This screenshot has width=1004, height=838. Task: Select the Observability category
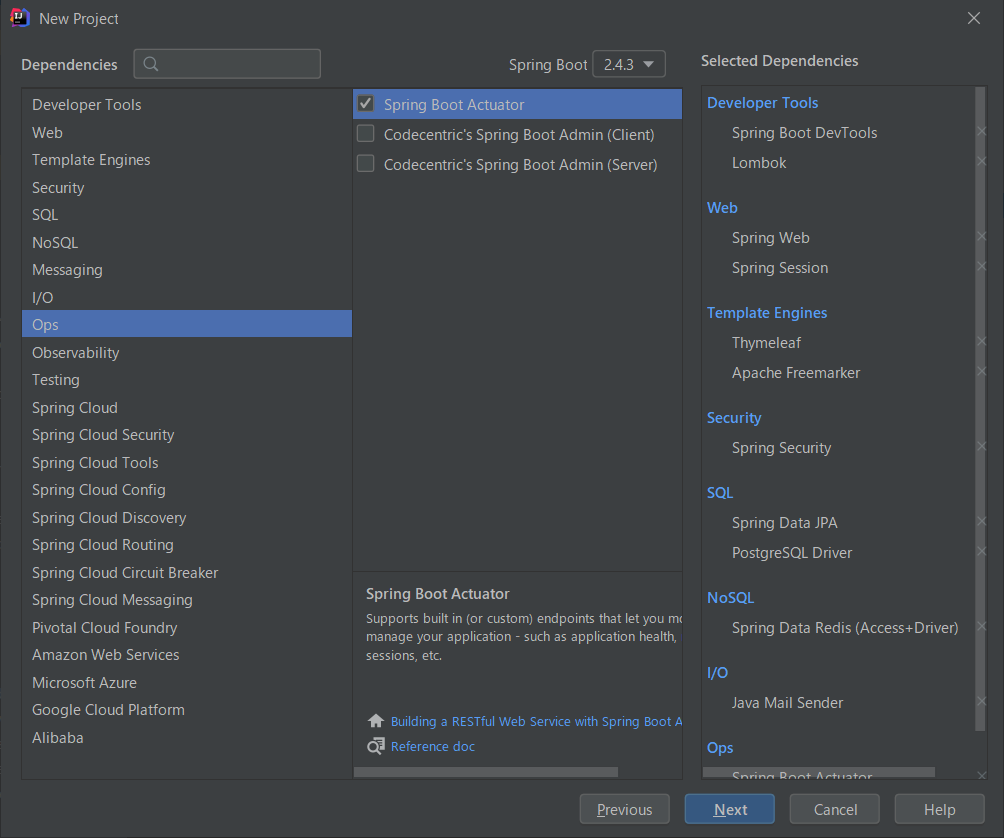click(187, 353)
